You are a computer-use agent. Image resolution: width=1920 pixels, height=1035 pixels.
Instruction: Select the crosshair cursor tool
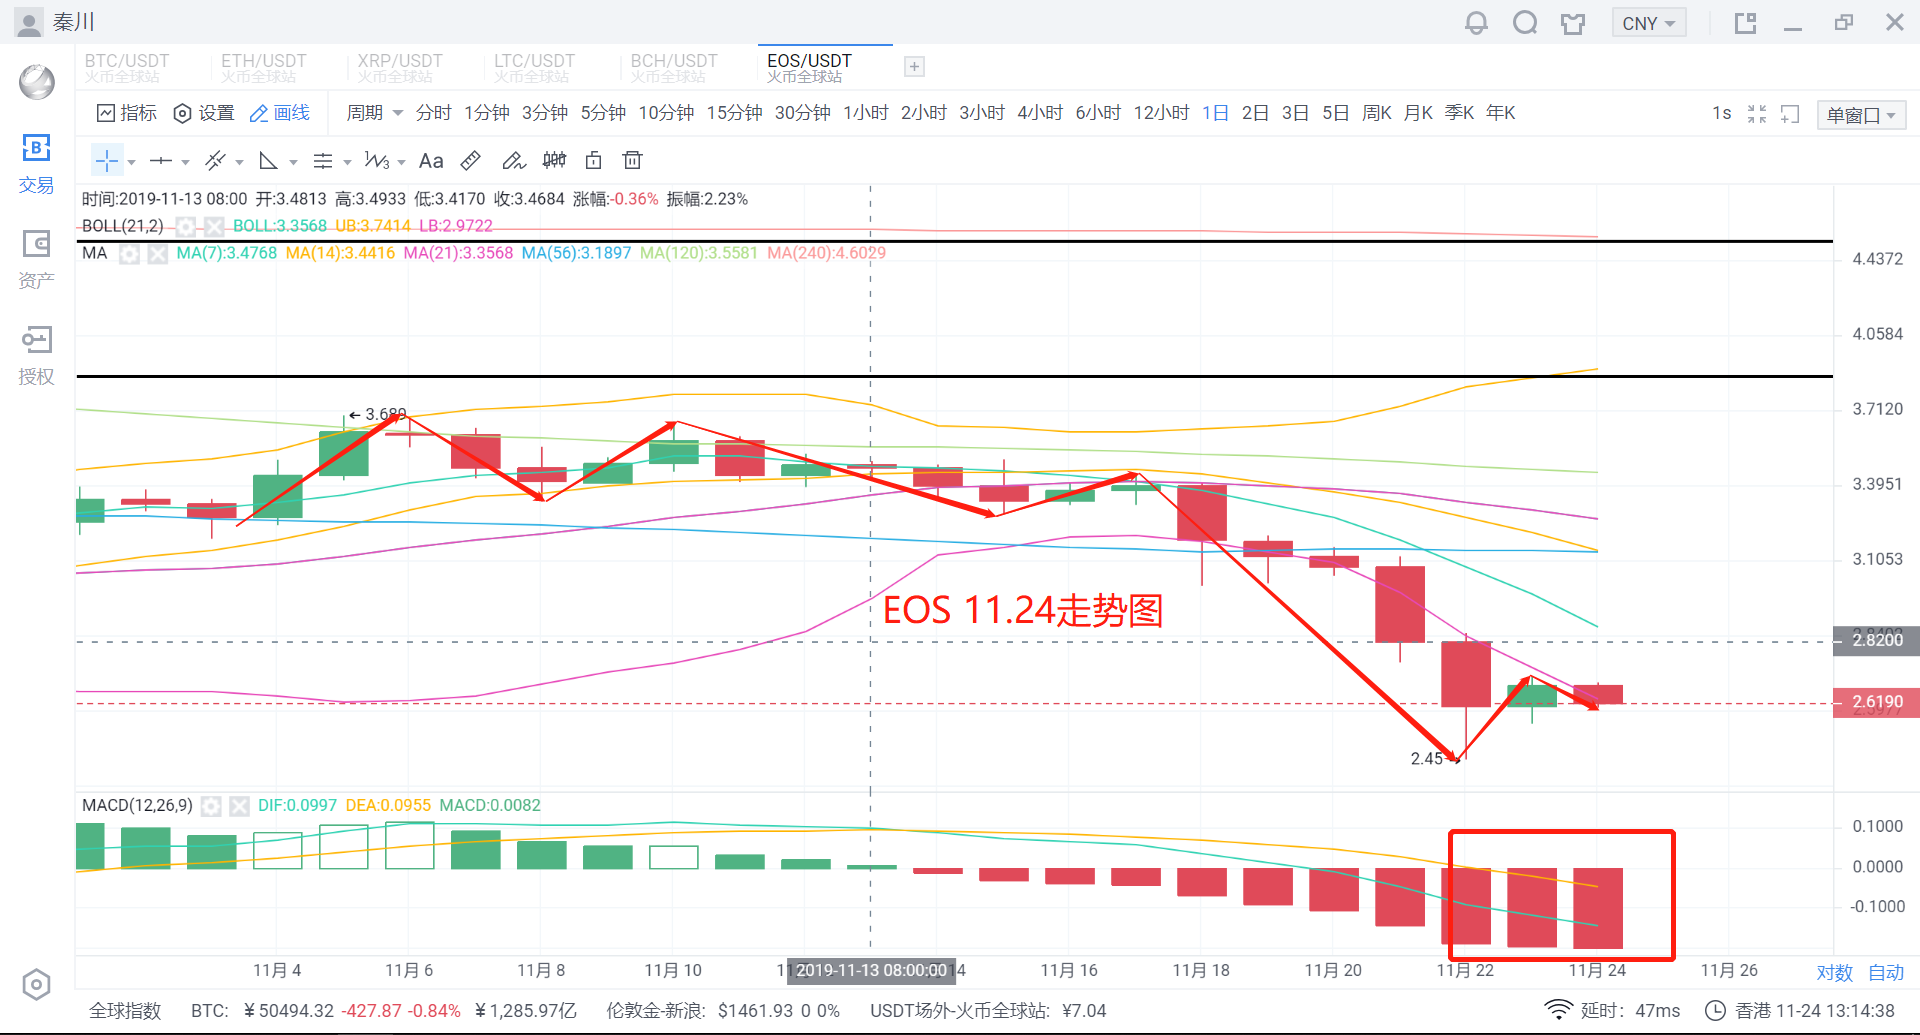click(x=107, y=161)
